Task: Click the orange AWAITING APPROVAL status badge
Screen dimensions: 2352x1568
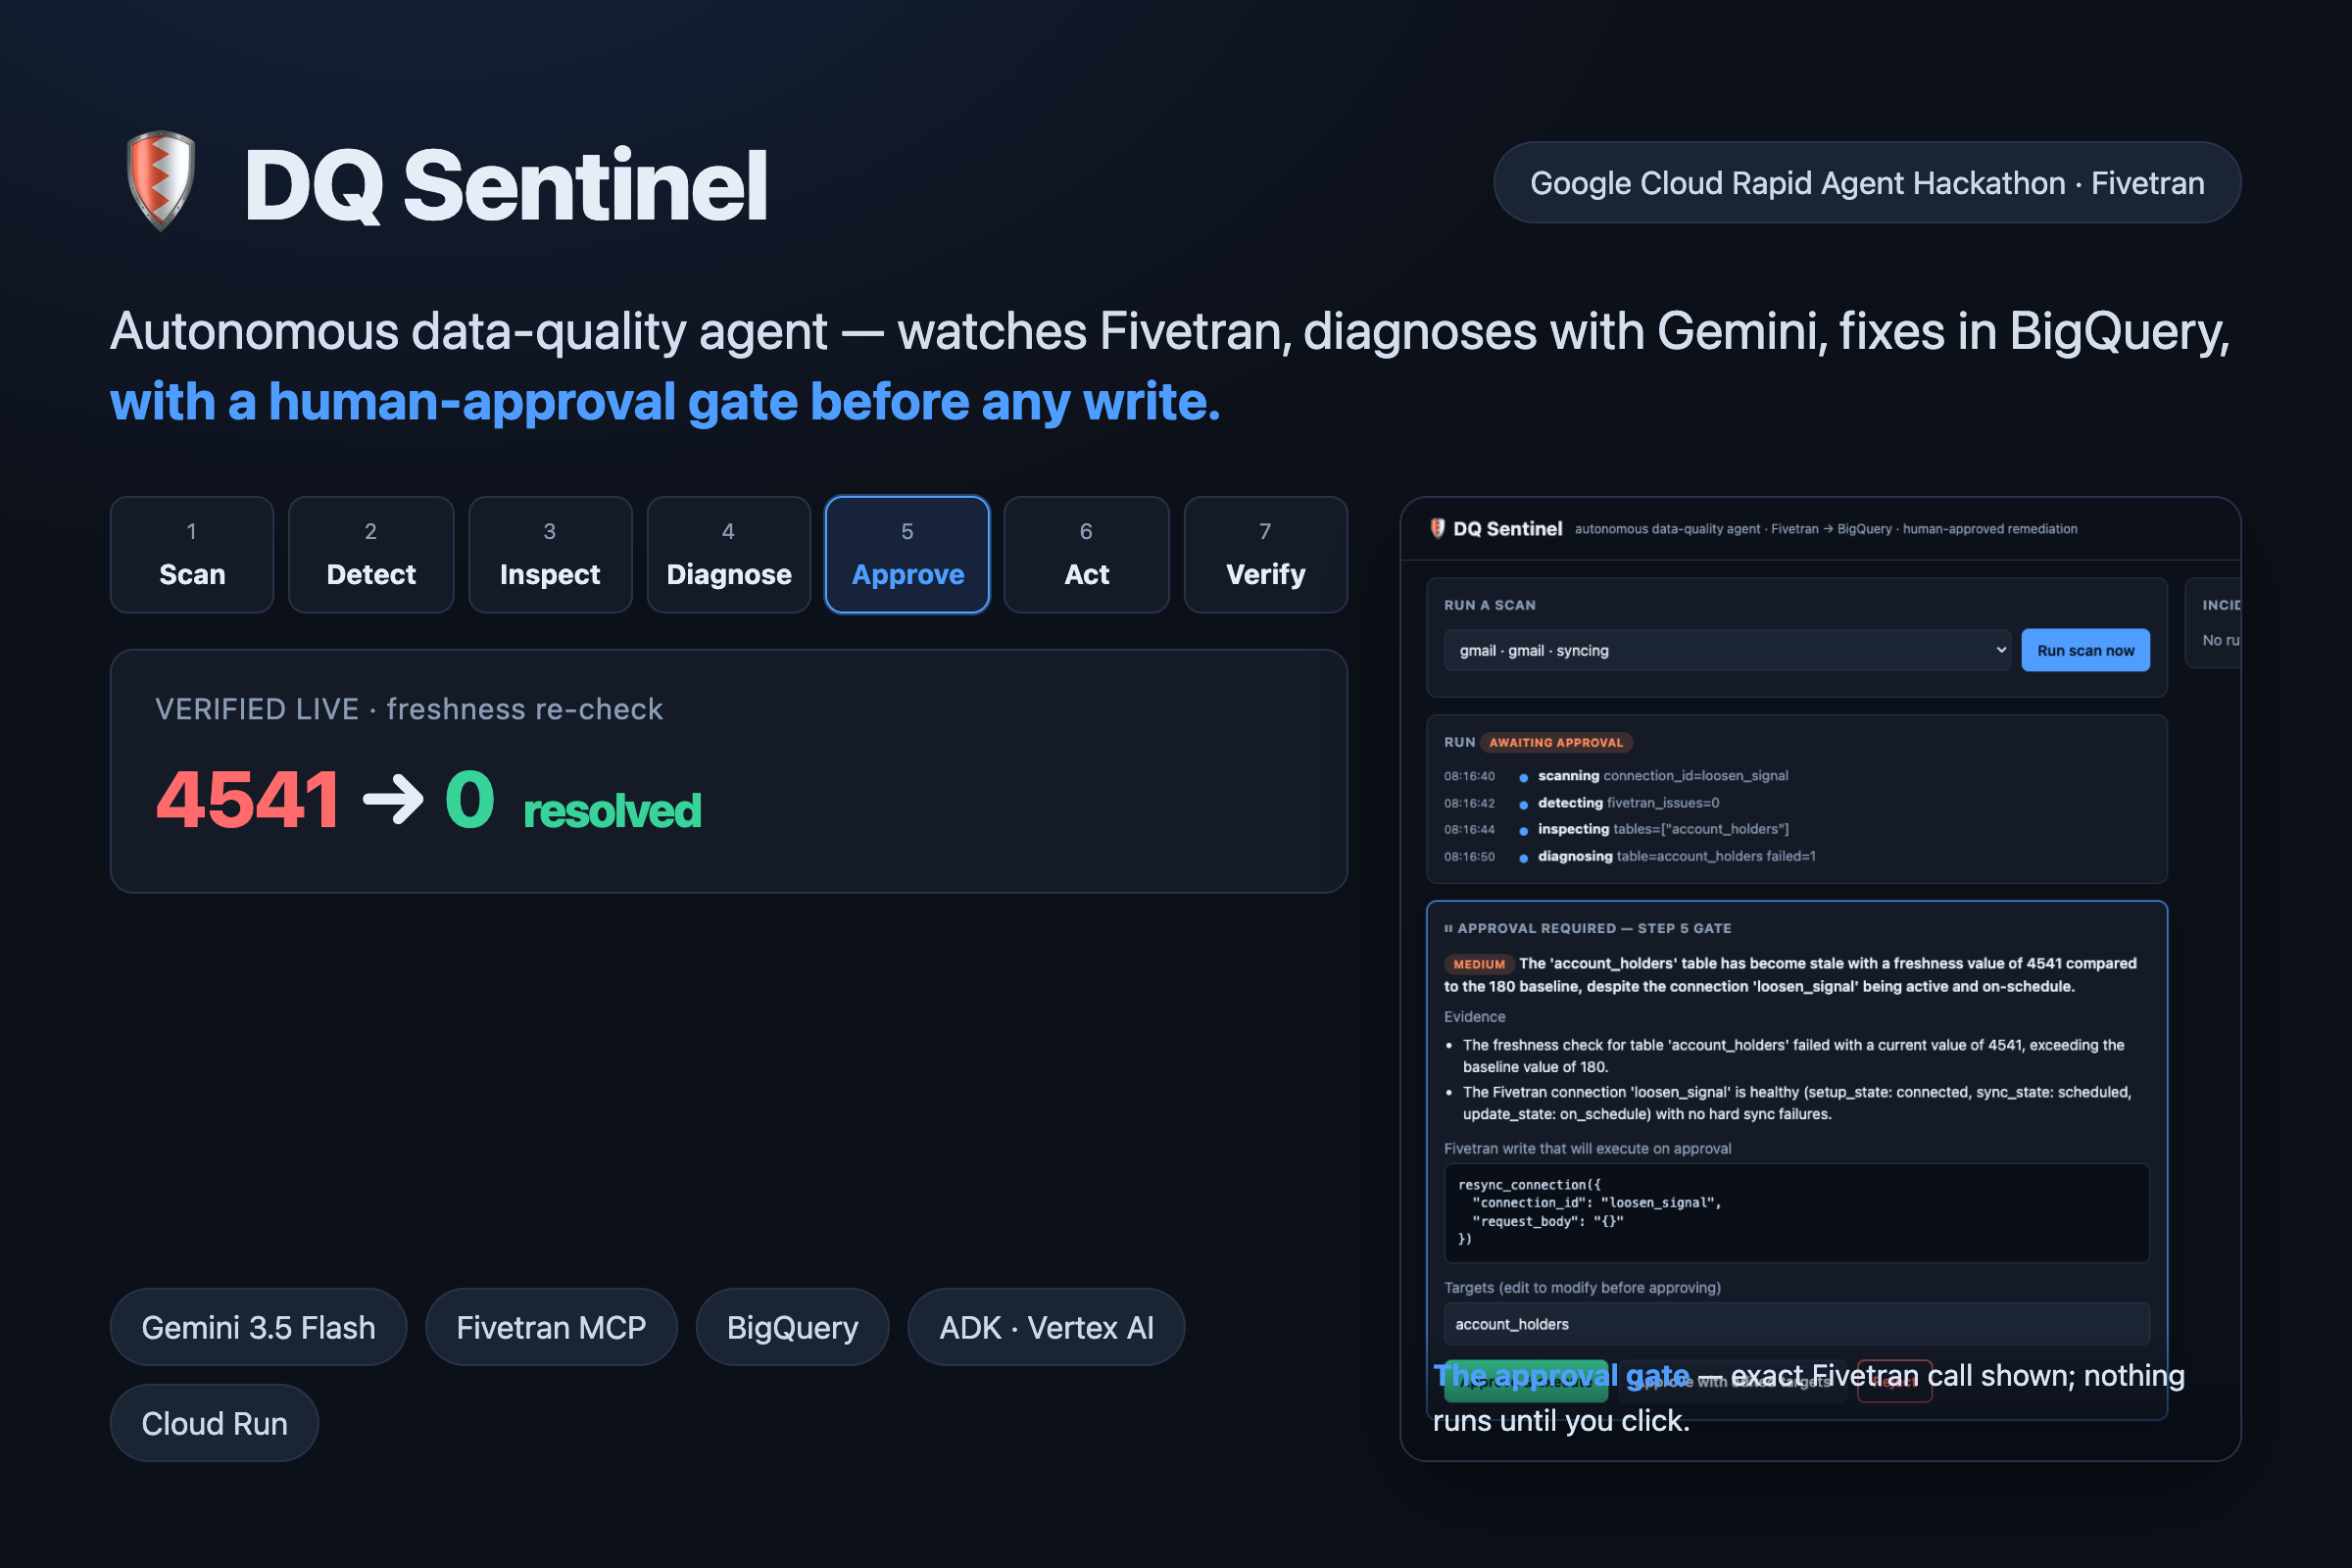Action: click(x=1556, y=742)
